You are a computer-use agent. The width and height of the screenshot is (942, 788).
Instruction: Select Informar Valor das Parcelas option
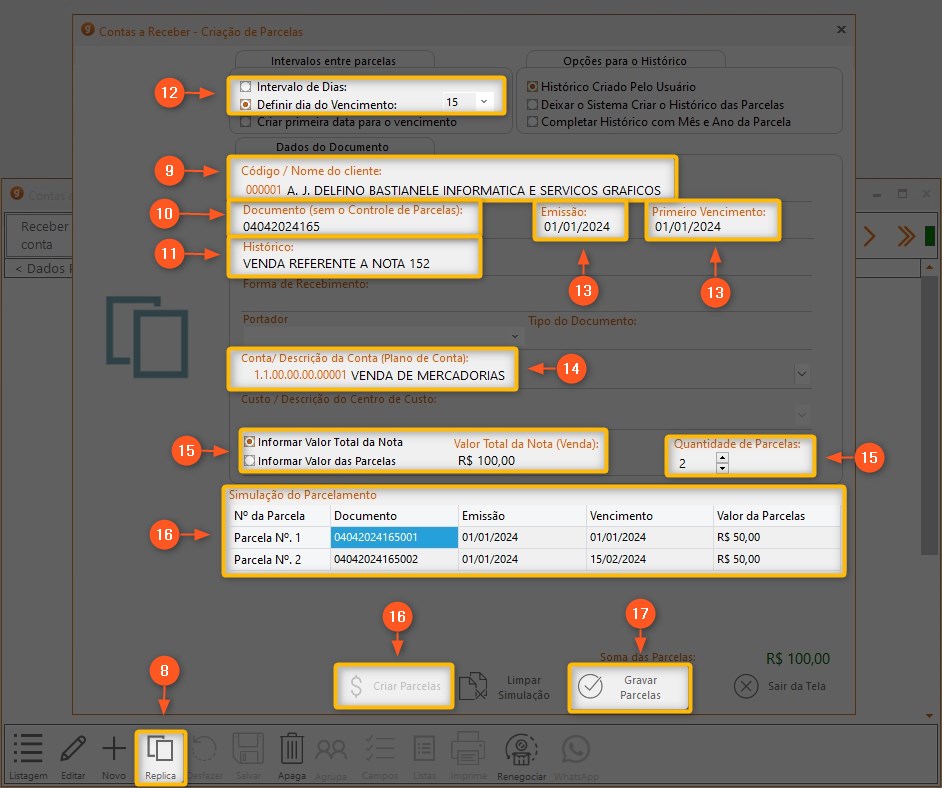pyautogui.click(x=250, y=461)
